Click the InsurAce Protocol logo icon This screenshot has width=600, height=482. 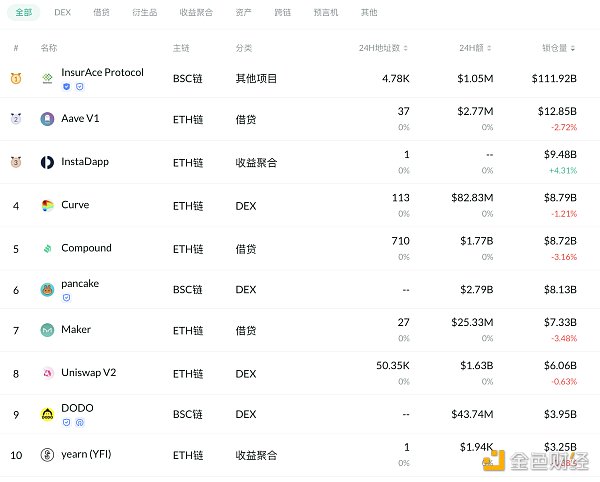click(x=47, y=78)
